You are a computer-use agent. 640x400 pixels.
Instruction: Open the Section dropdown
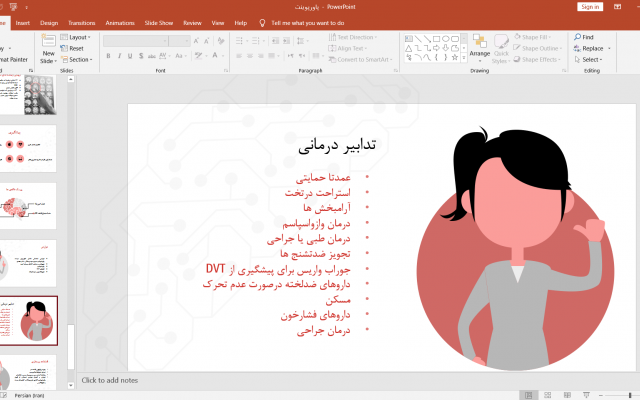point(77,60)
